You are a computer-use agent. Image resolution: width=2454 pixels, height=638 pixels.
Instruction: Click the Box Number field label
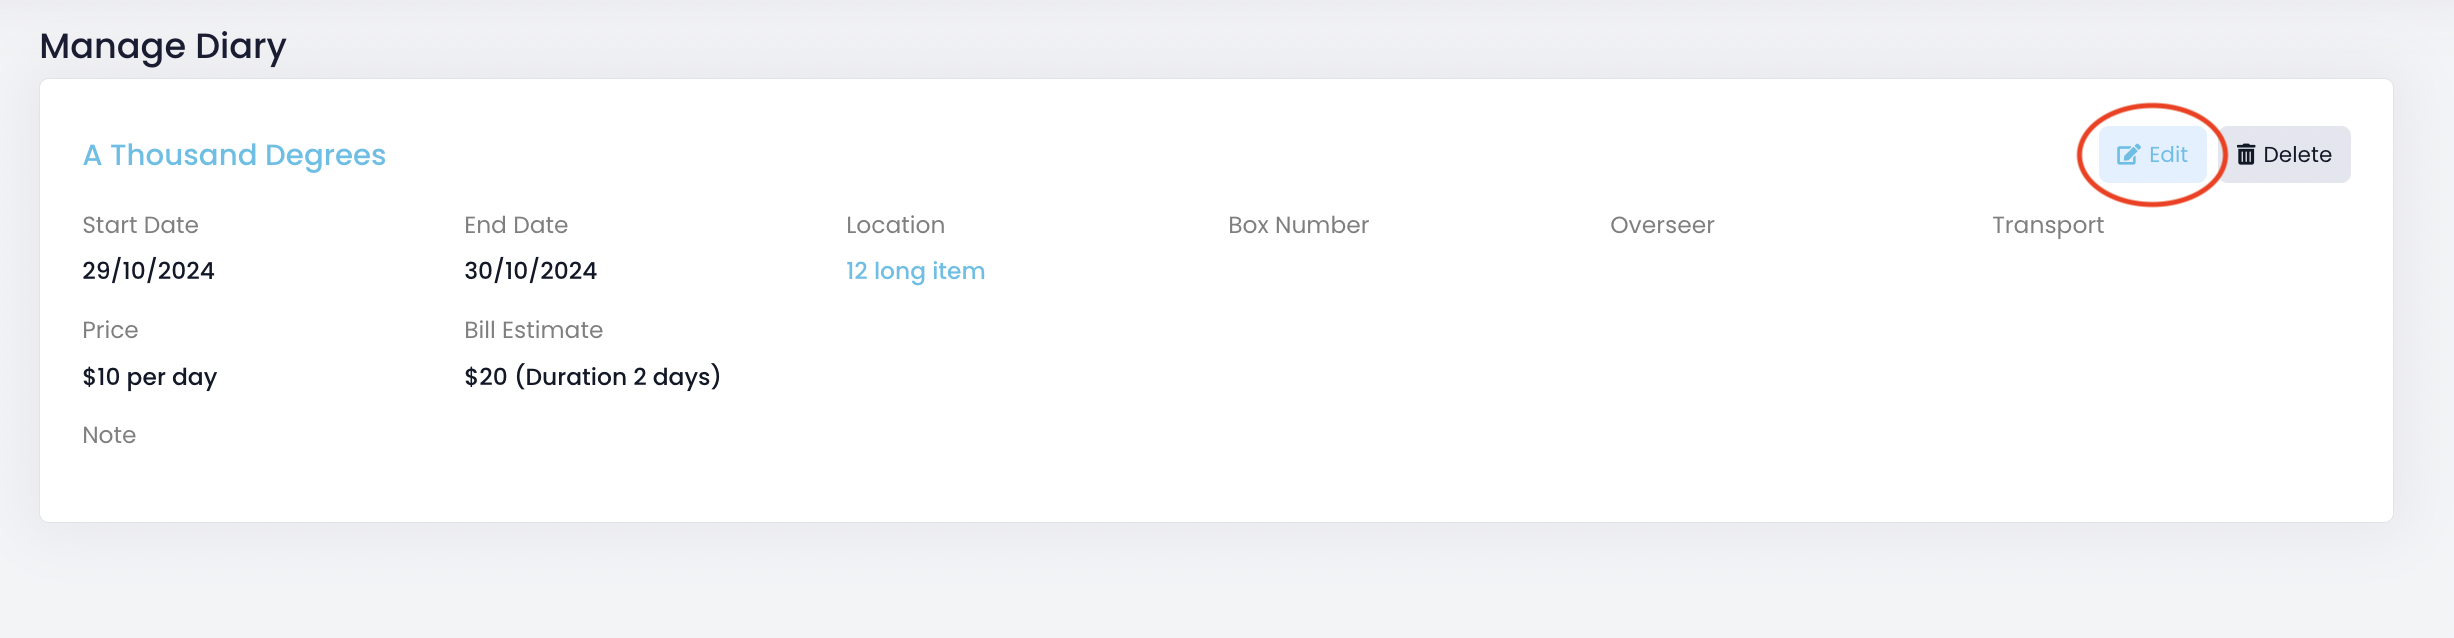click(1298, 225)
